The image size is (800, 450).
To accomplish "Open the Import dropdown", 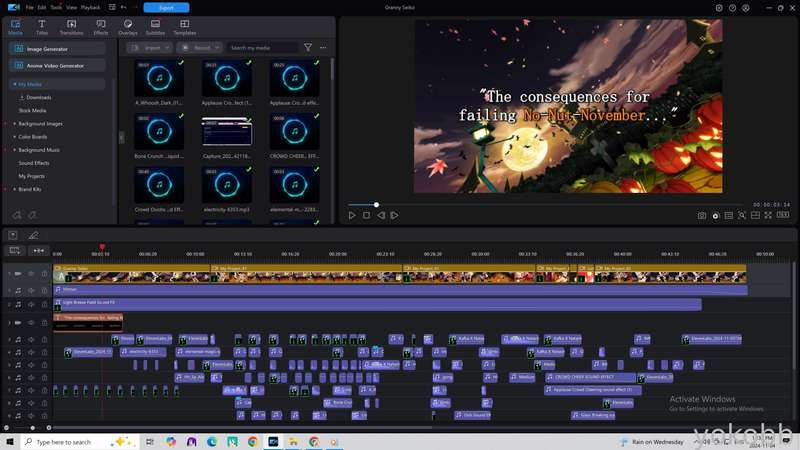I will [149, 47].
